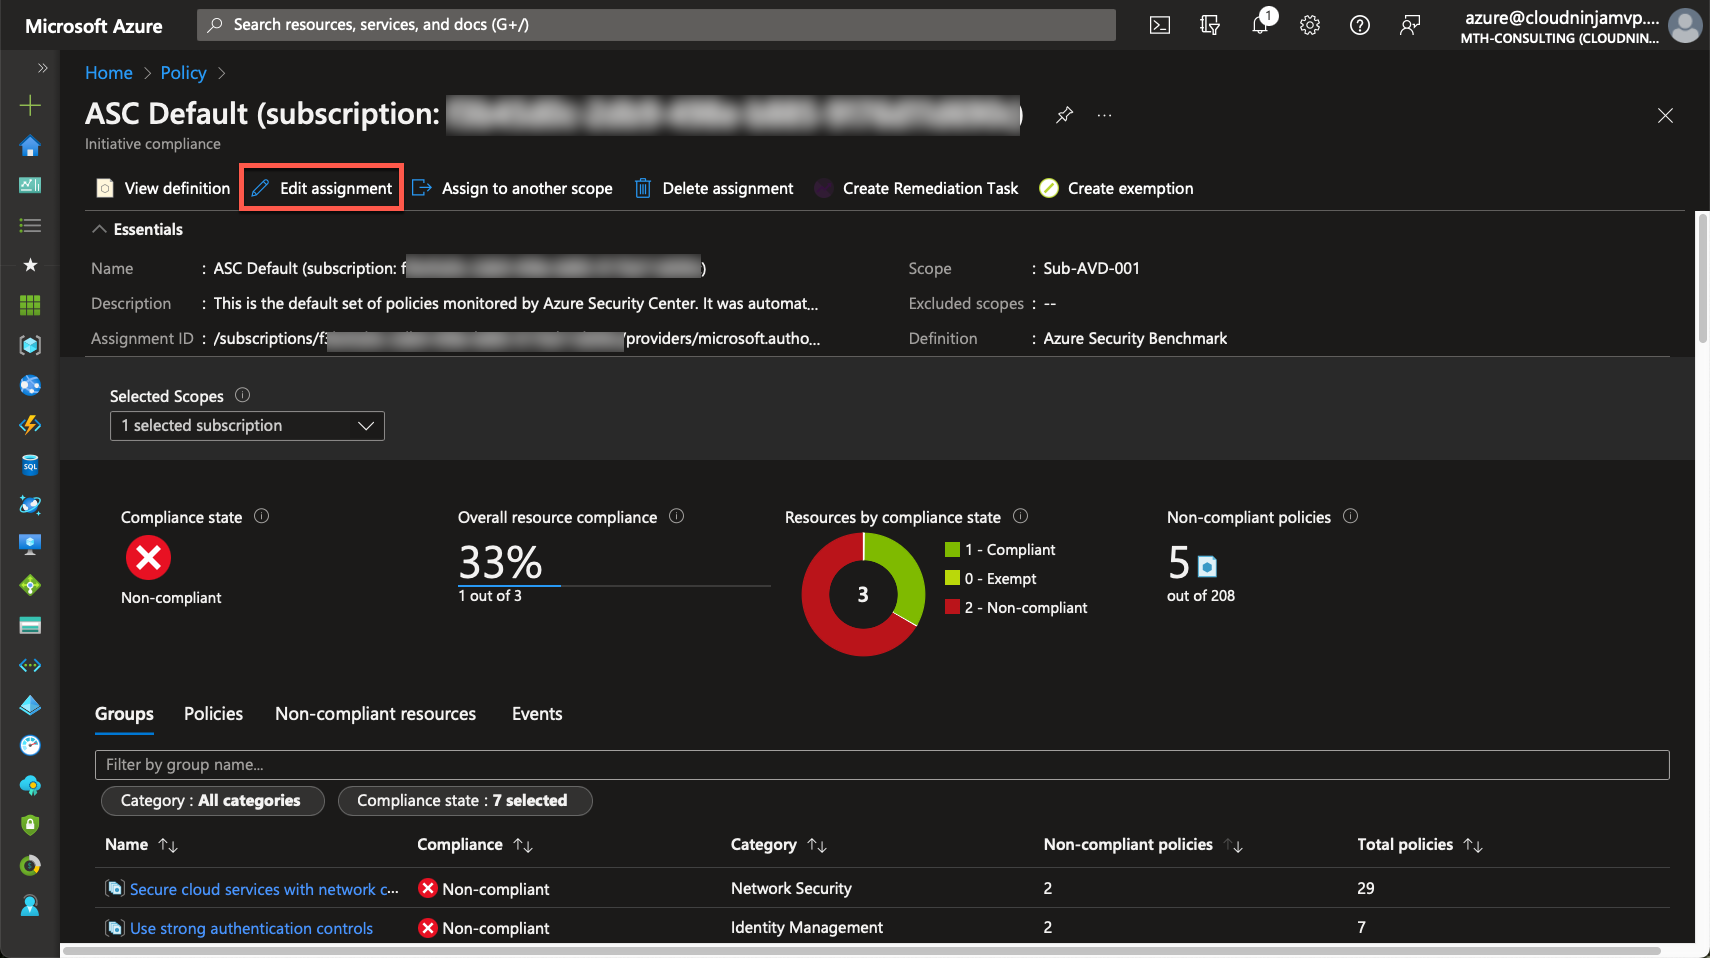Open Azure Cosmos DB planet icon
The image size is (1710, 958).
pos(30,505)
